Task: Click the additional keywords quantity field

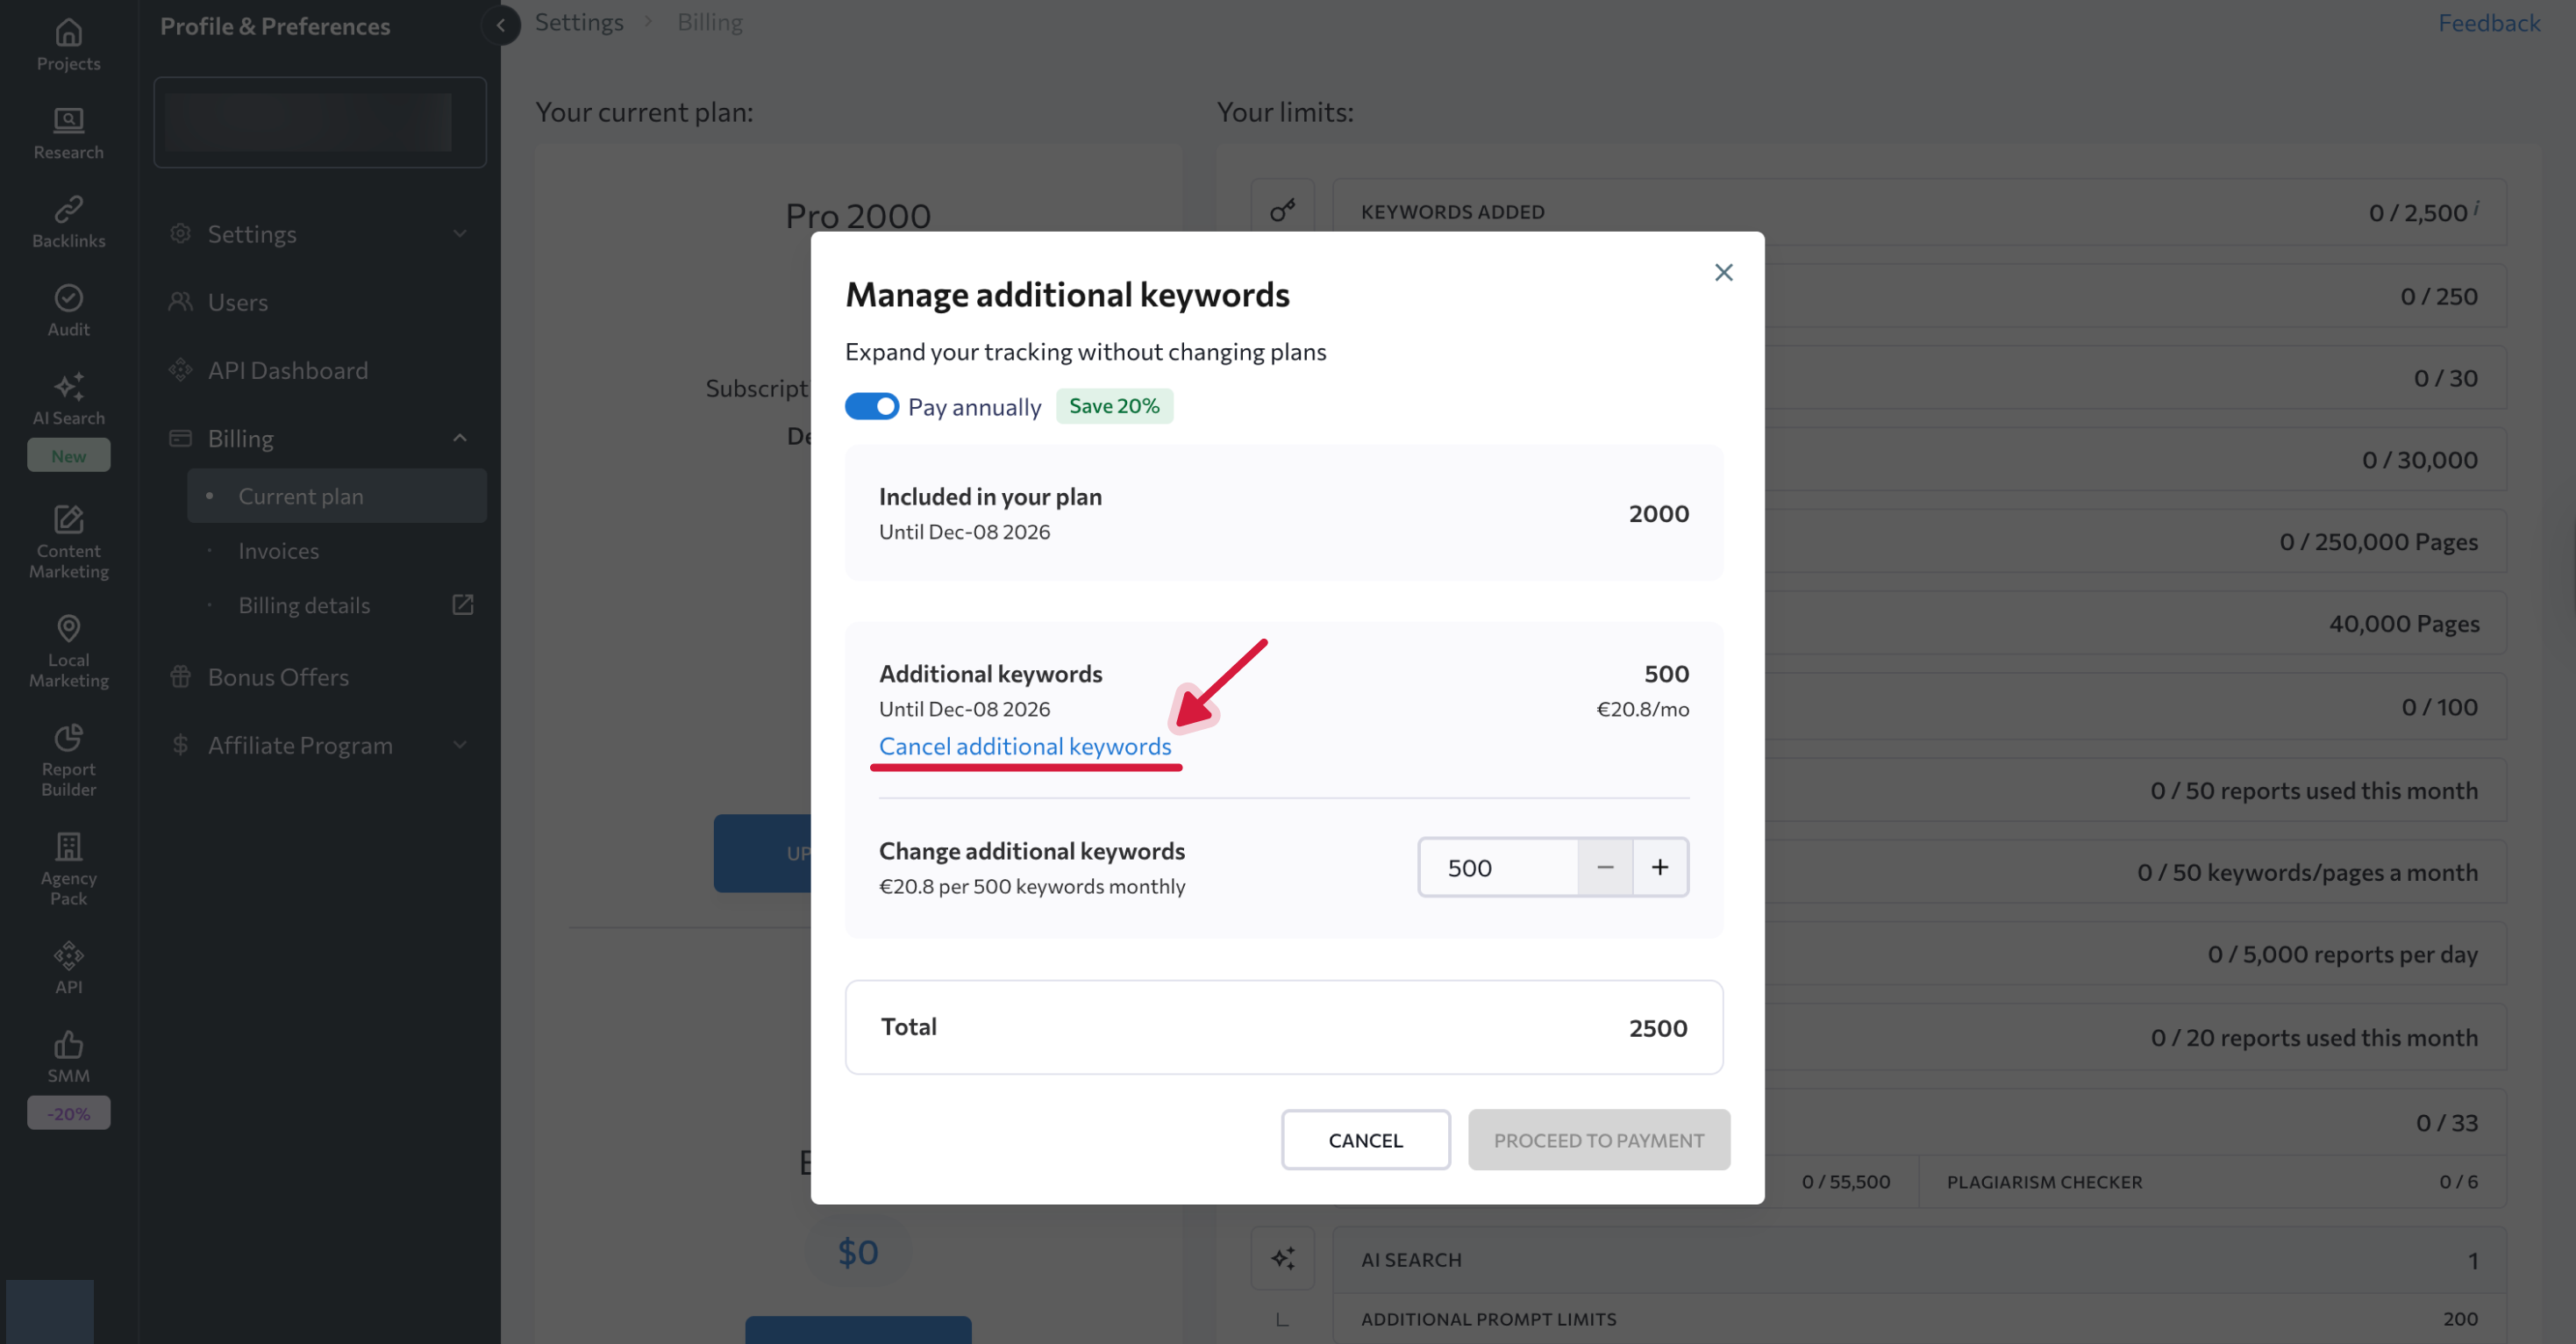Action: coord(1497,867)
